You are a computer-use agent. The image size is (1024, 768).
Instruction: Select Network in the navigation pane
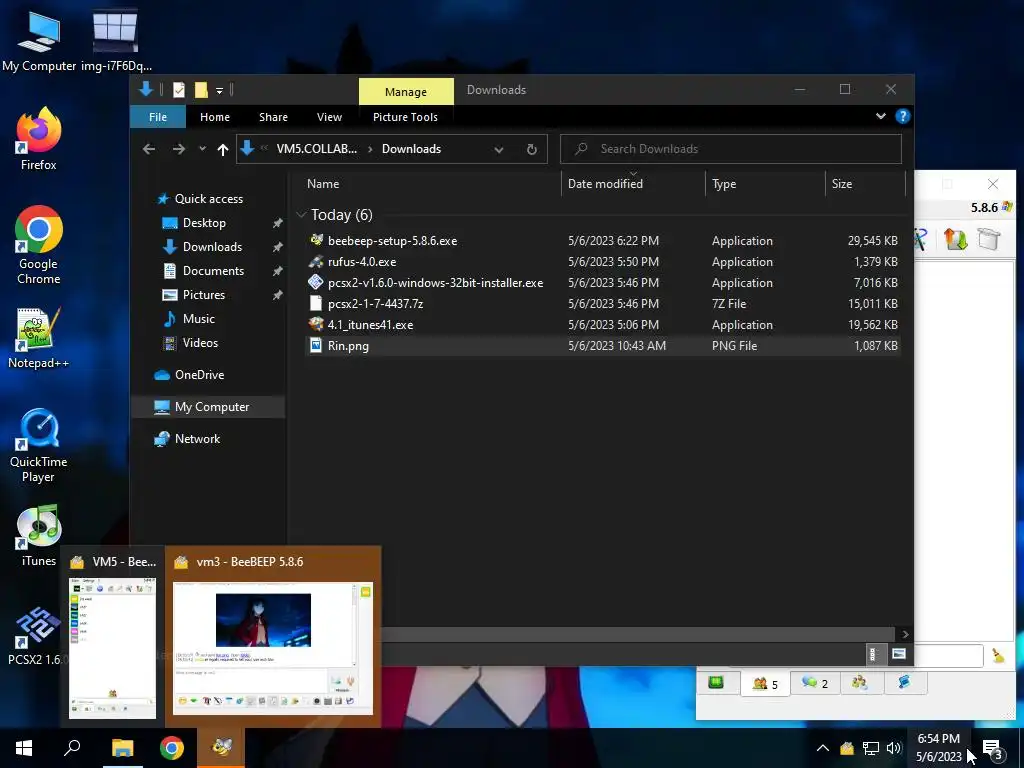(x=197, y=439)
